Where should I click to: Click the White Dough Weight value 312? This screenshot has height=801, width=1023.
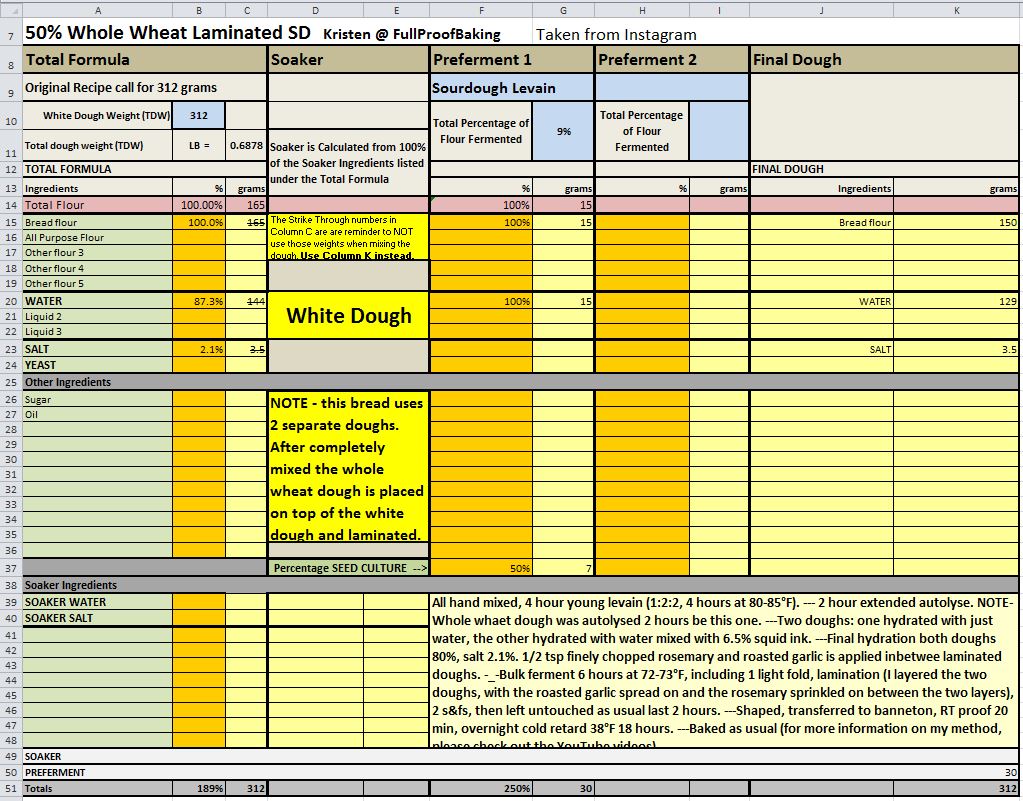tap(198, 116)
